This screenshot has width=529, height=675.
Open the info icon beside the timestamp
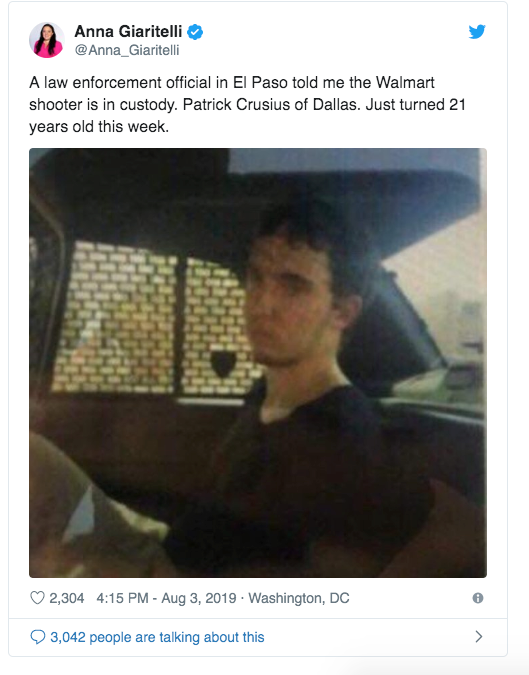coord(478,598)
